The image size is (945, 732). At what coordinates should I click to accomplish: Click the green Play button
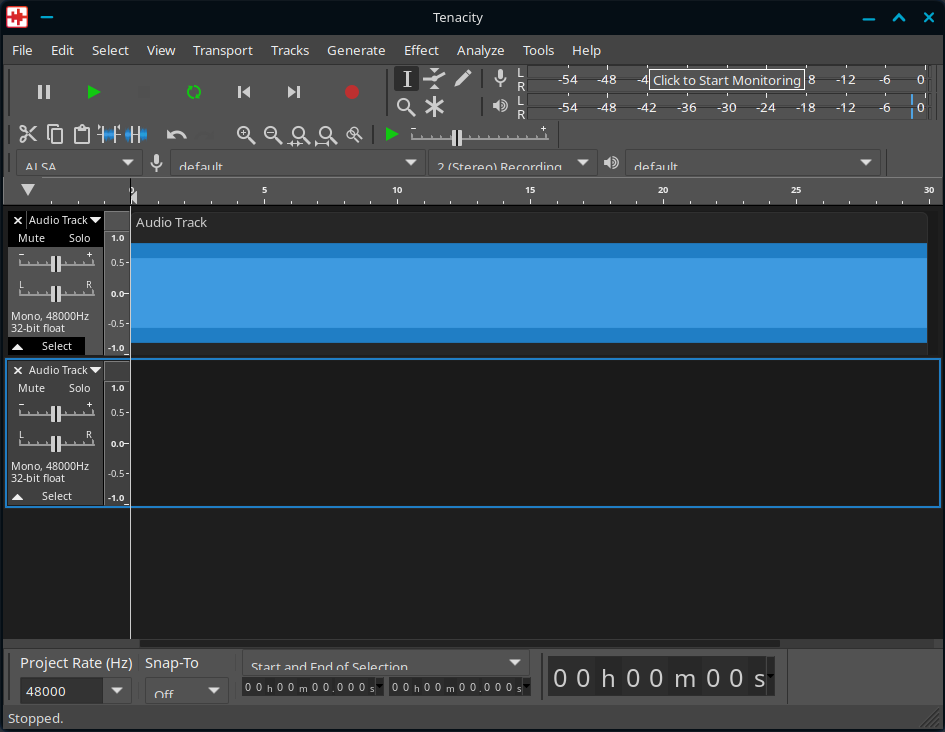click(x=93, y=92)
